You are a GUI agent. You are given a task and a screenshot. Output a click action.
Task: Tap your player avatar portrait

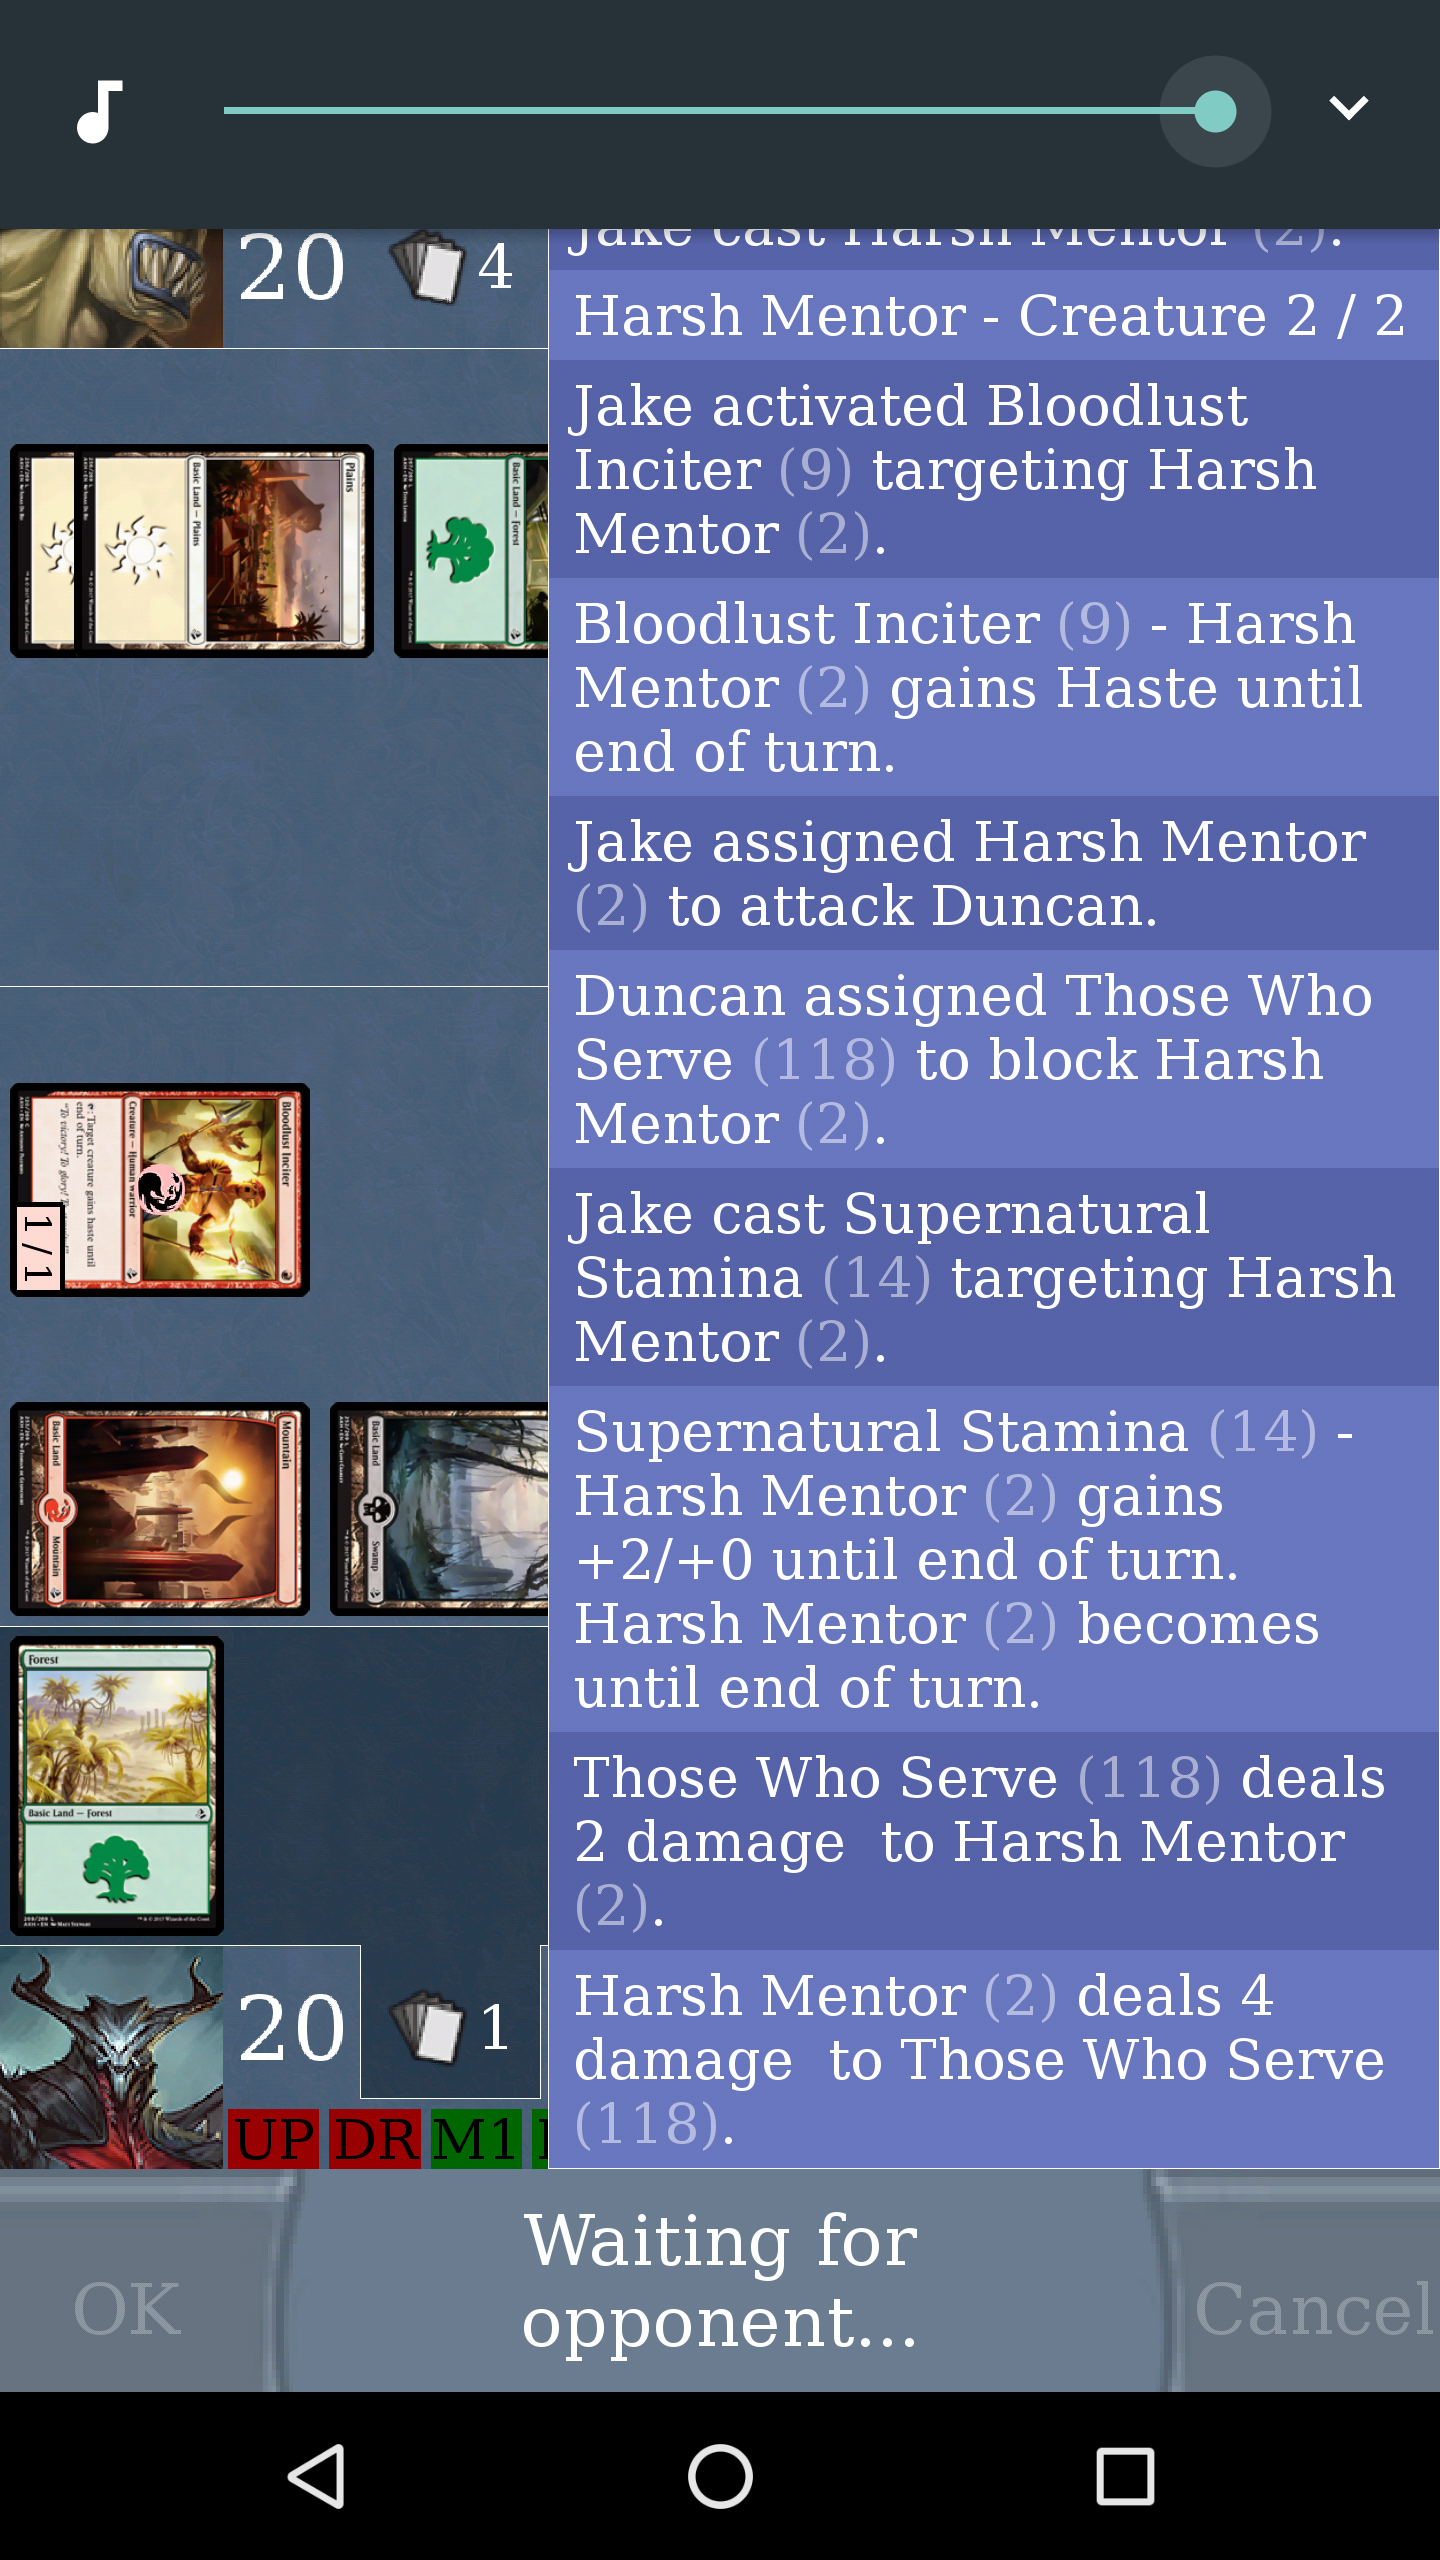111,2056
